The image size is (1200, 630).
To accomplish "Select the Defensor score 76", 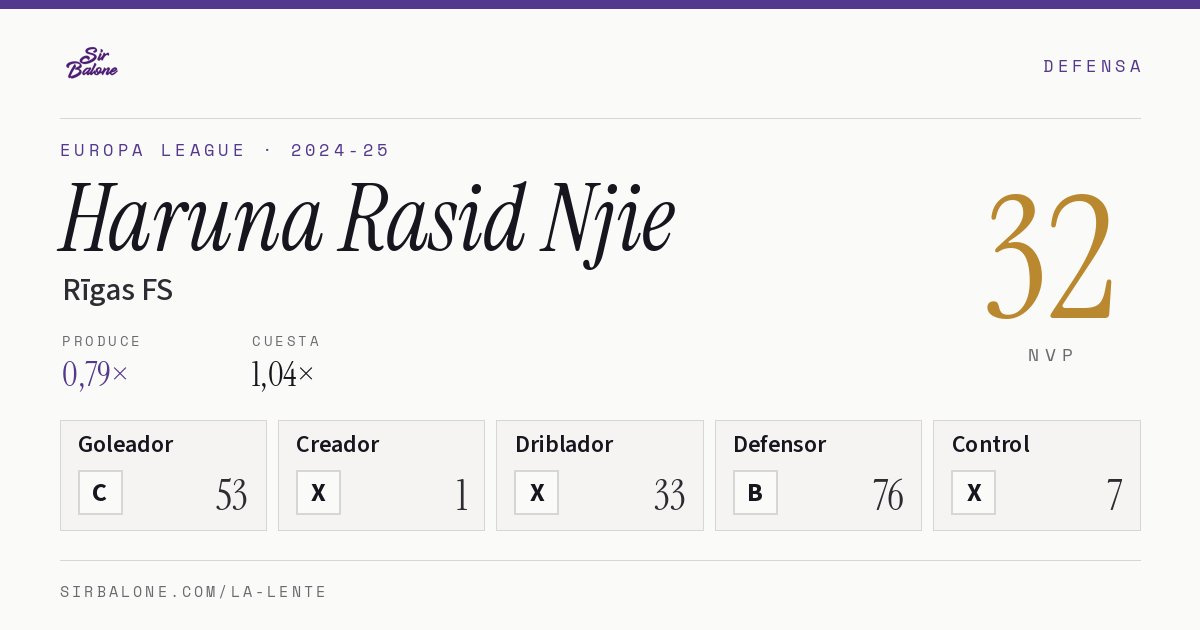I will pyautogui.click(x=888, y=494).
